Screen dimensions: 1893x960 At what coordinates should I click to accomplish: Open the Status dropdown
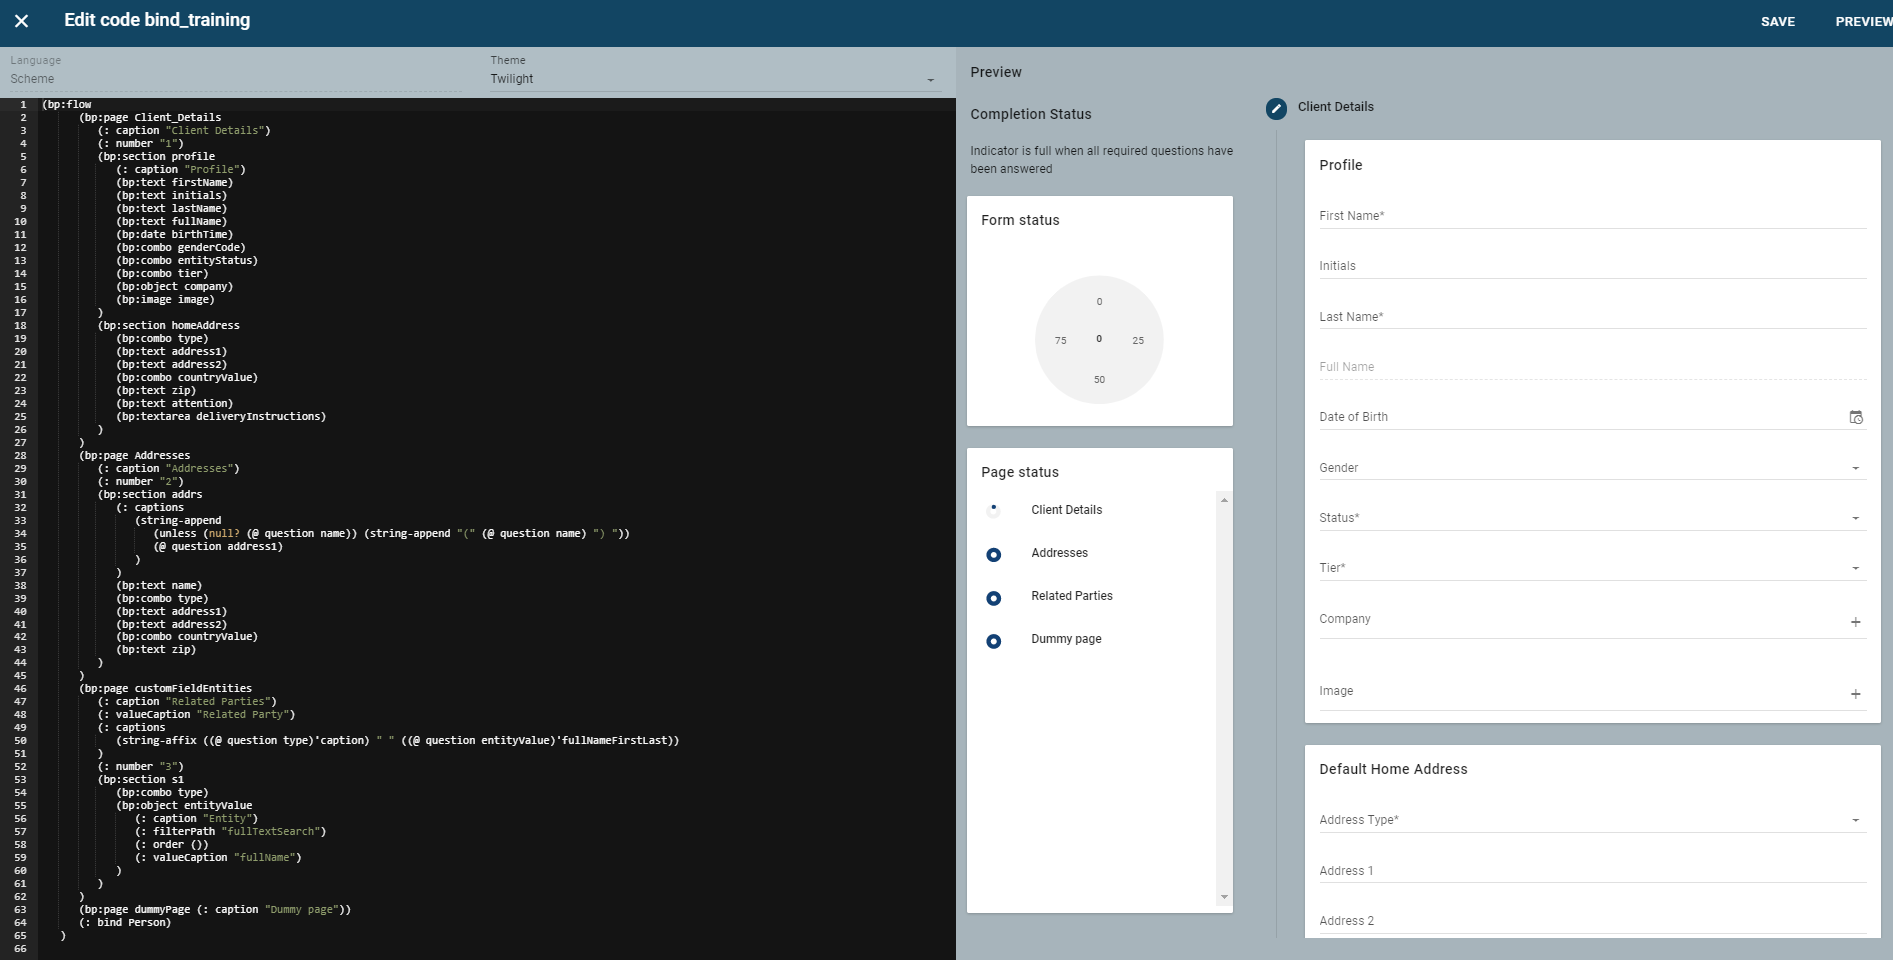[x=1855, y=518]
